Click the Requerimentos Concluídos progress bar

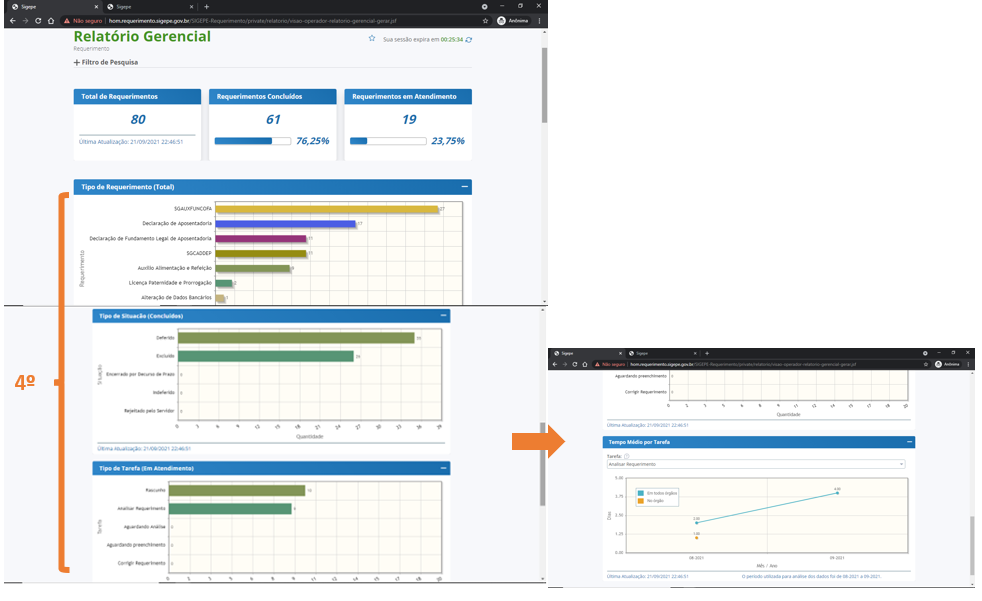252,141
